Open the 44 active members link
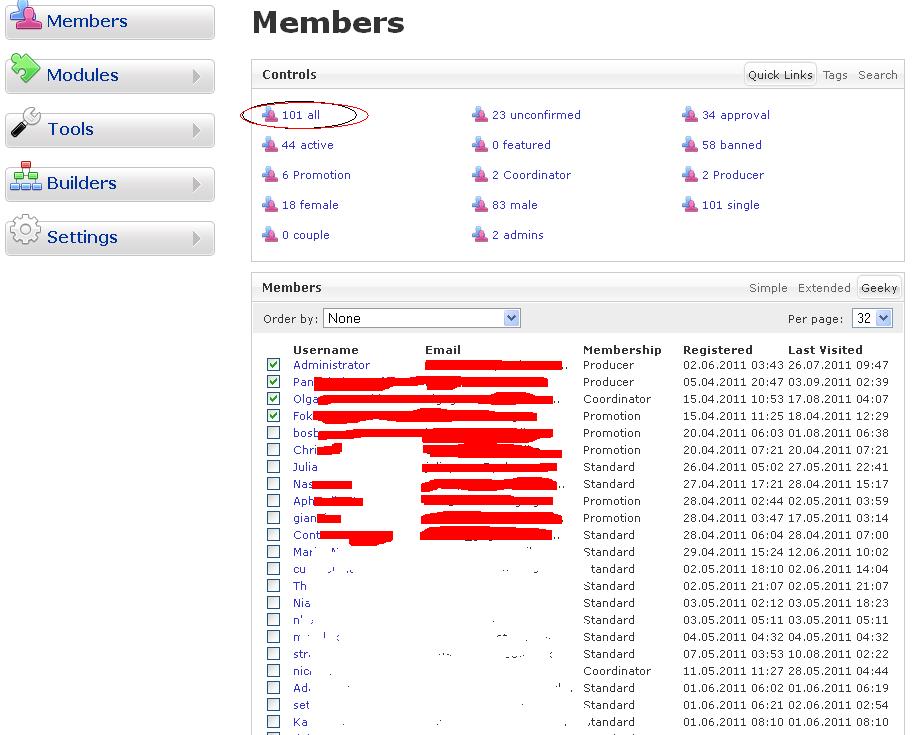916x735 pixels. coord(307,145)
